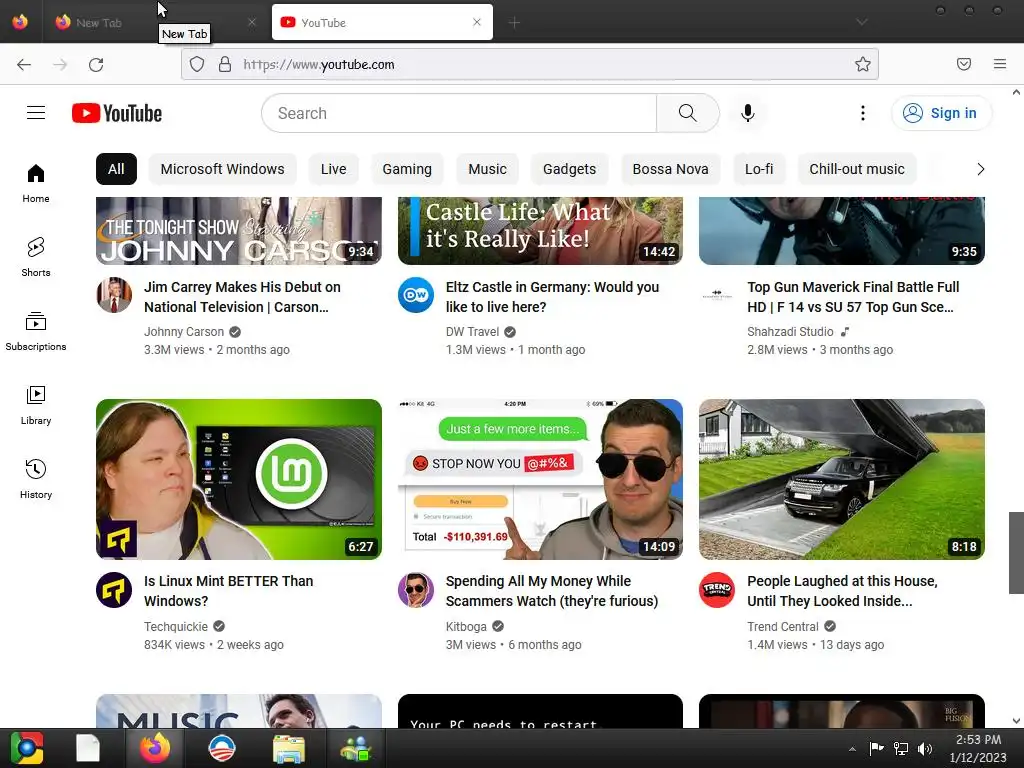Start voice search with microphone icon
Viewport: 1024px width, 768px height.
(748, 113)
